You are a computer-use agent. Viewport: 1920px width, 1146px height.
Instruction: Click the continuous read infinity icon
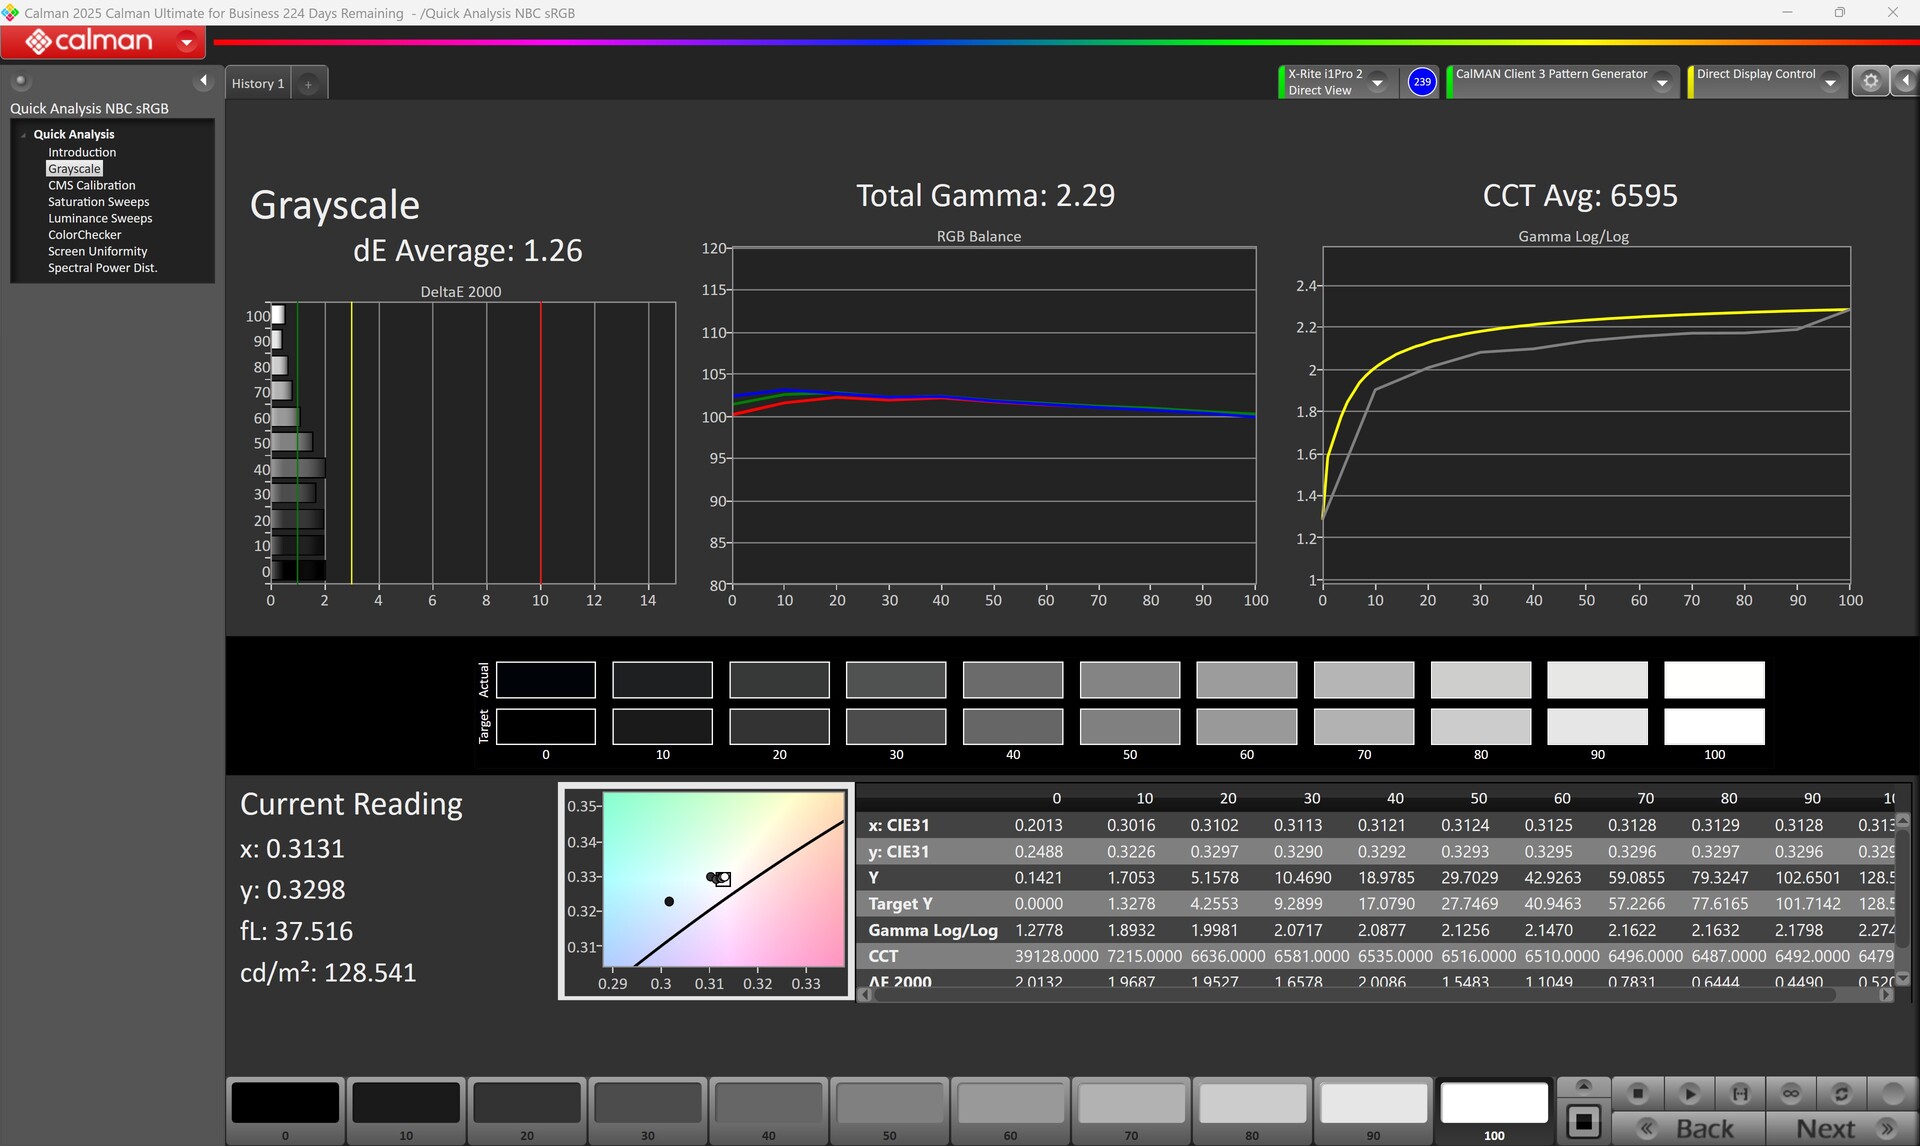click(x=1791, y=1093)
